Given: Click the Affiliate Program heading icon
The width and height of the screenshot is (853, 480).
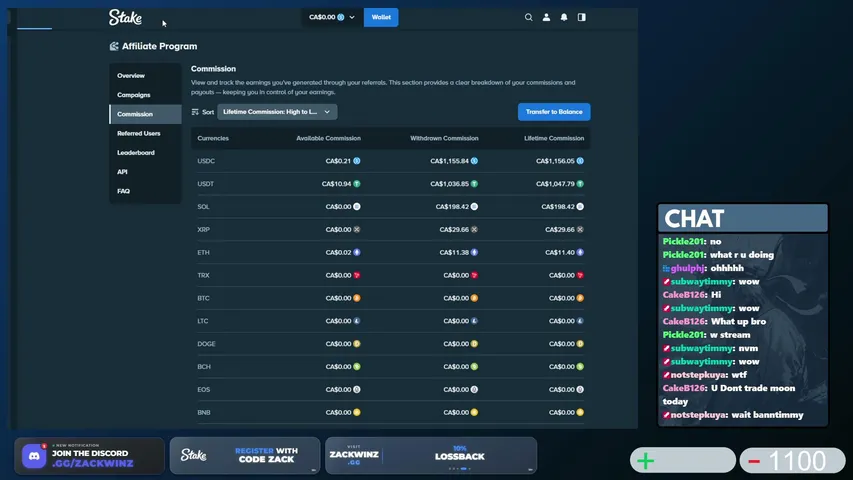Looking at the screenshot, I should point(114,46).
